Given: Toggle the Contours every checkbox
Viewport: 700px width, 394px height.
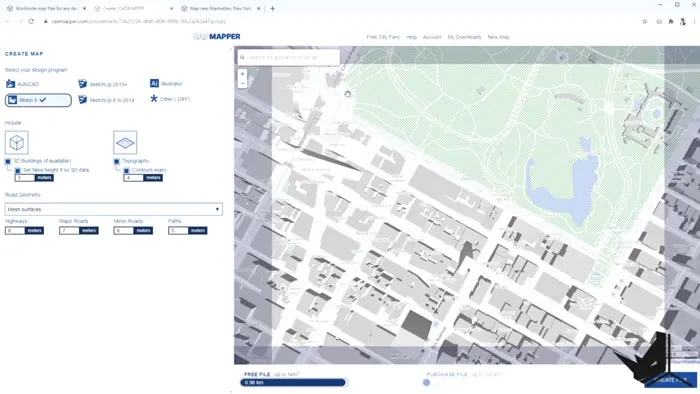Looking at the screenshot, I should [126, 170].
